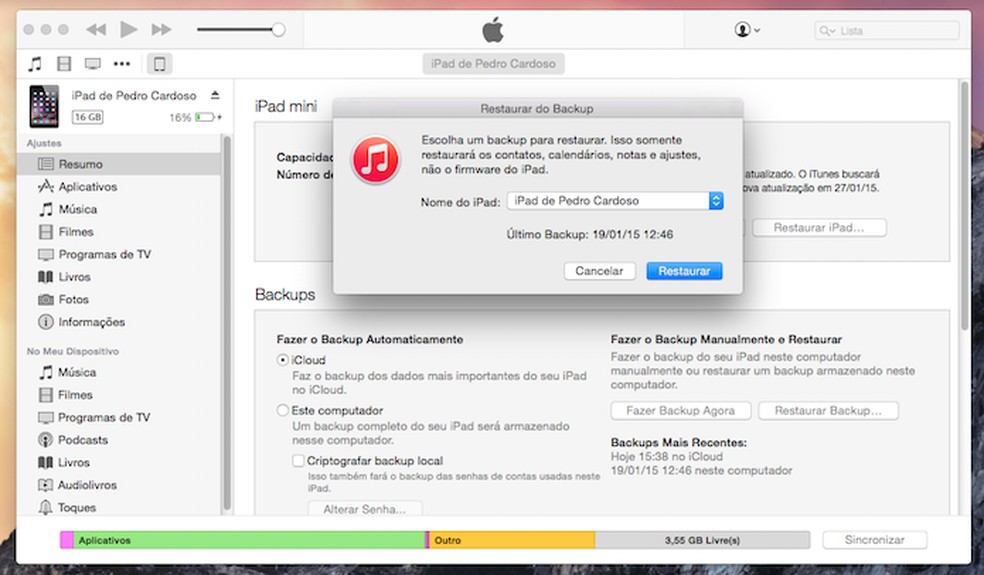This screenshot has height=575, width=984.
Task: Click the Hoje 15:38 no iCloud entry
Action: coord(666,456)
